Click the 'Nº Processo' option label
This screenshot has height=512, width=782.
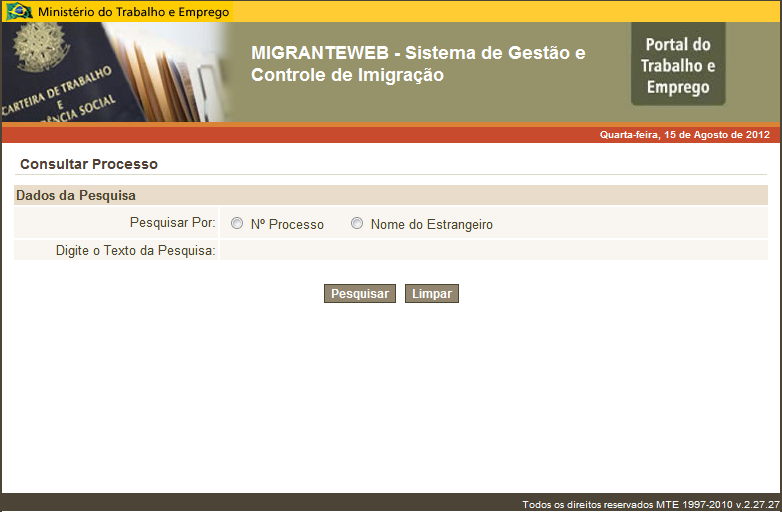point(287,225)
